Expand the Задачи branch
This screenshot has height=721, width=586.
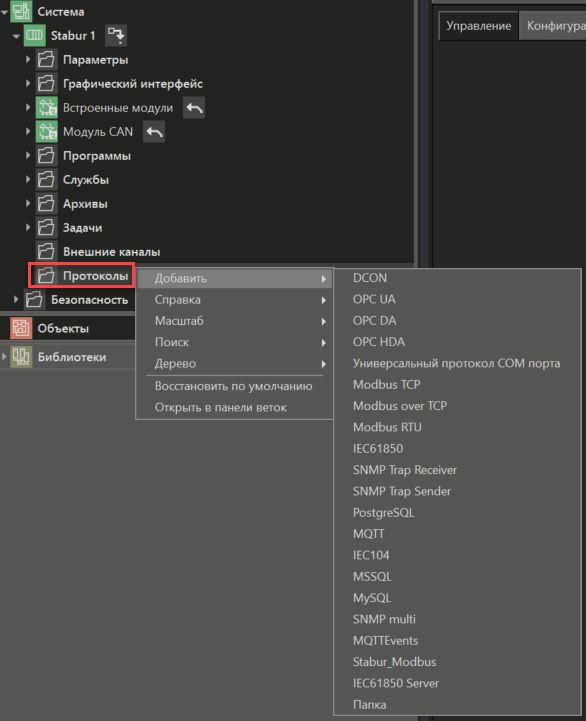(x=28, y=227)
